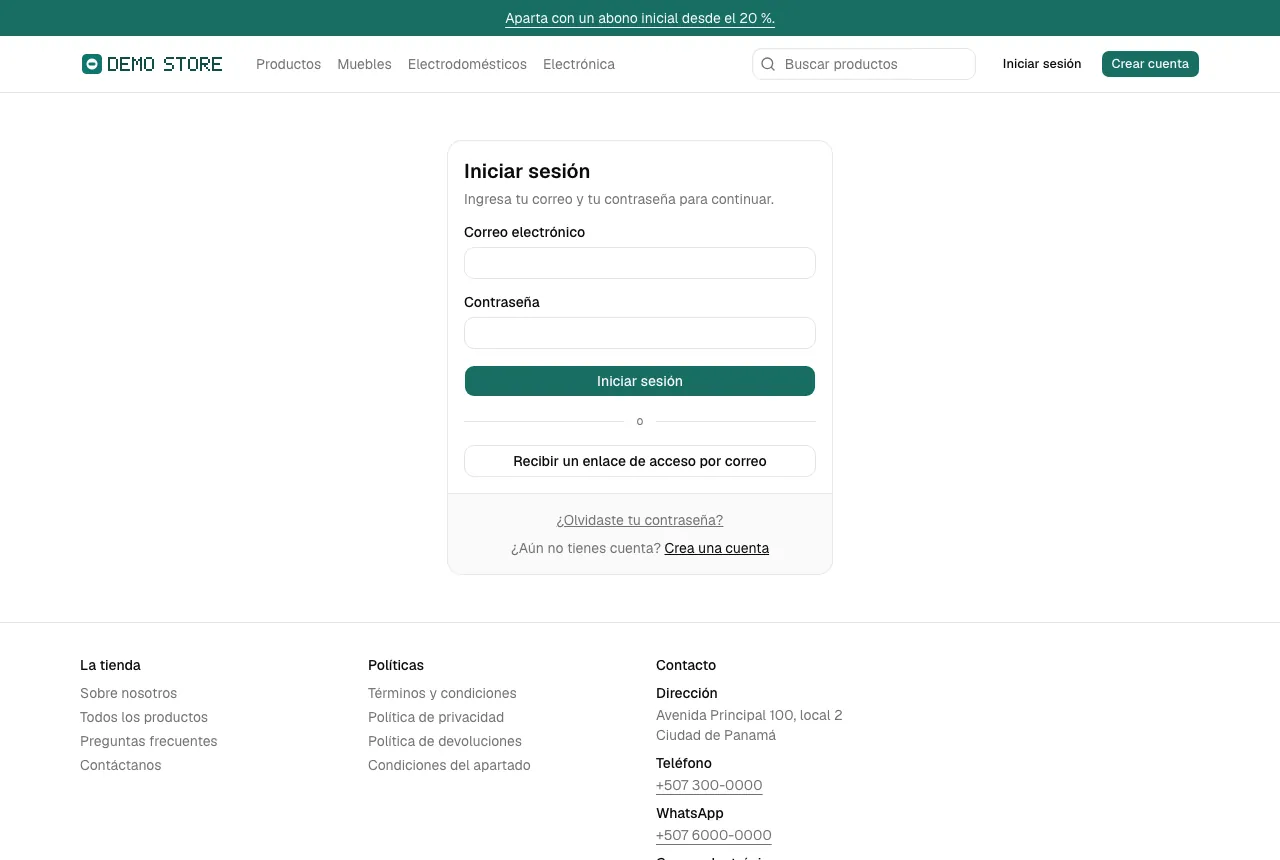Click the Demo Store logo icon

click(92, 64)
